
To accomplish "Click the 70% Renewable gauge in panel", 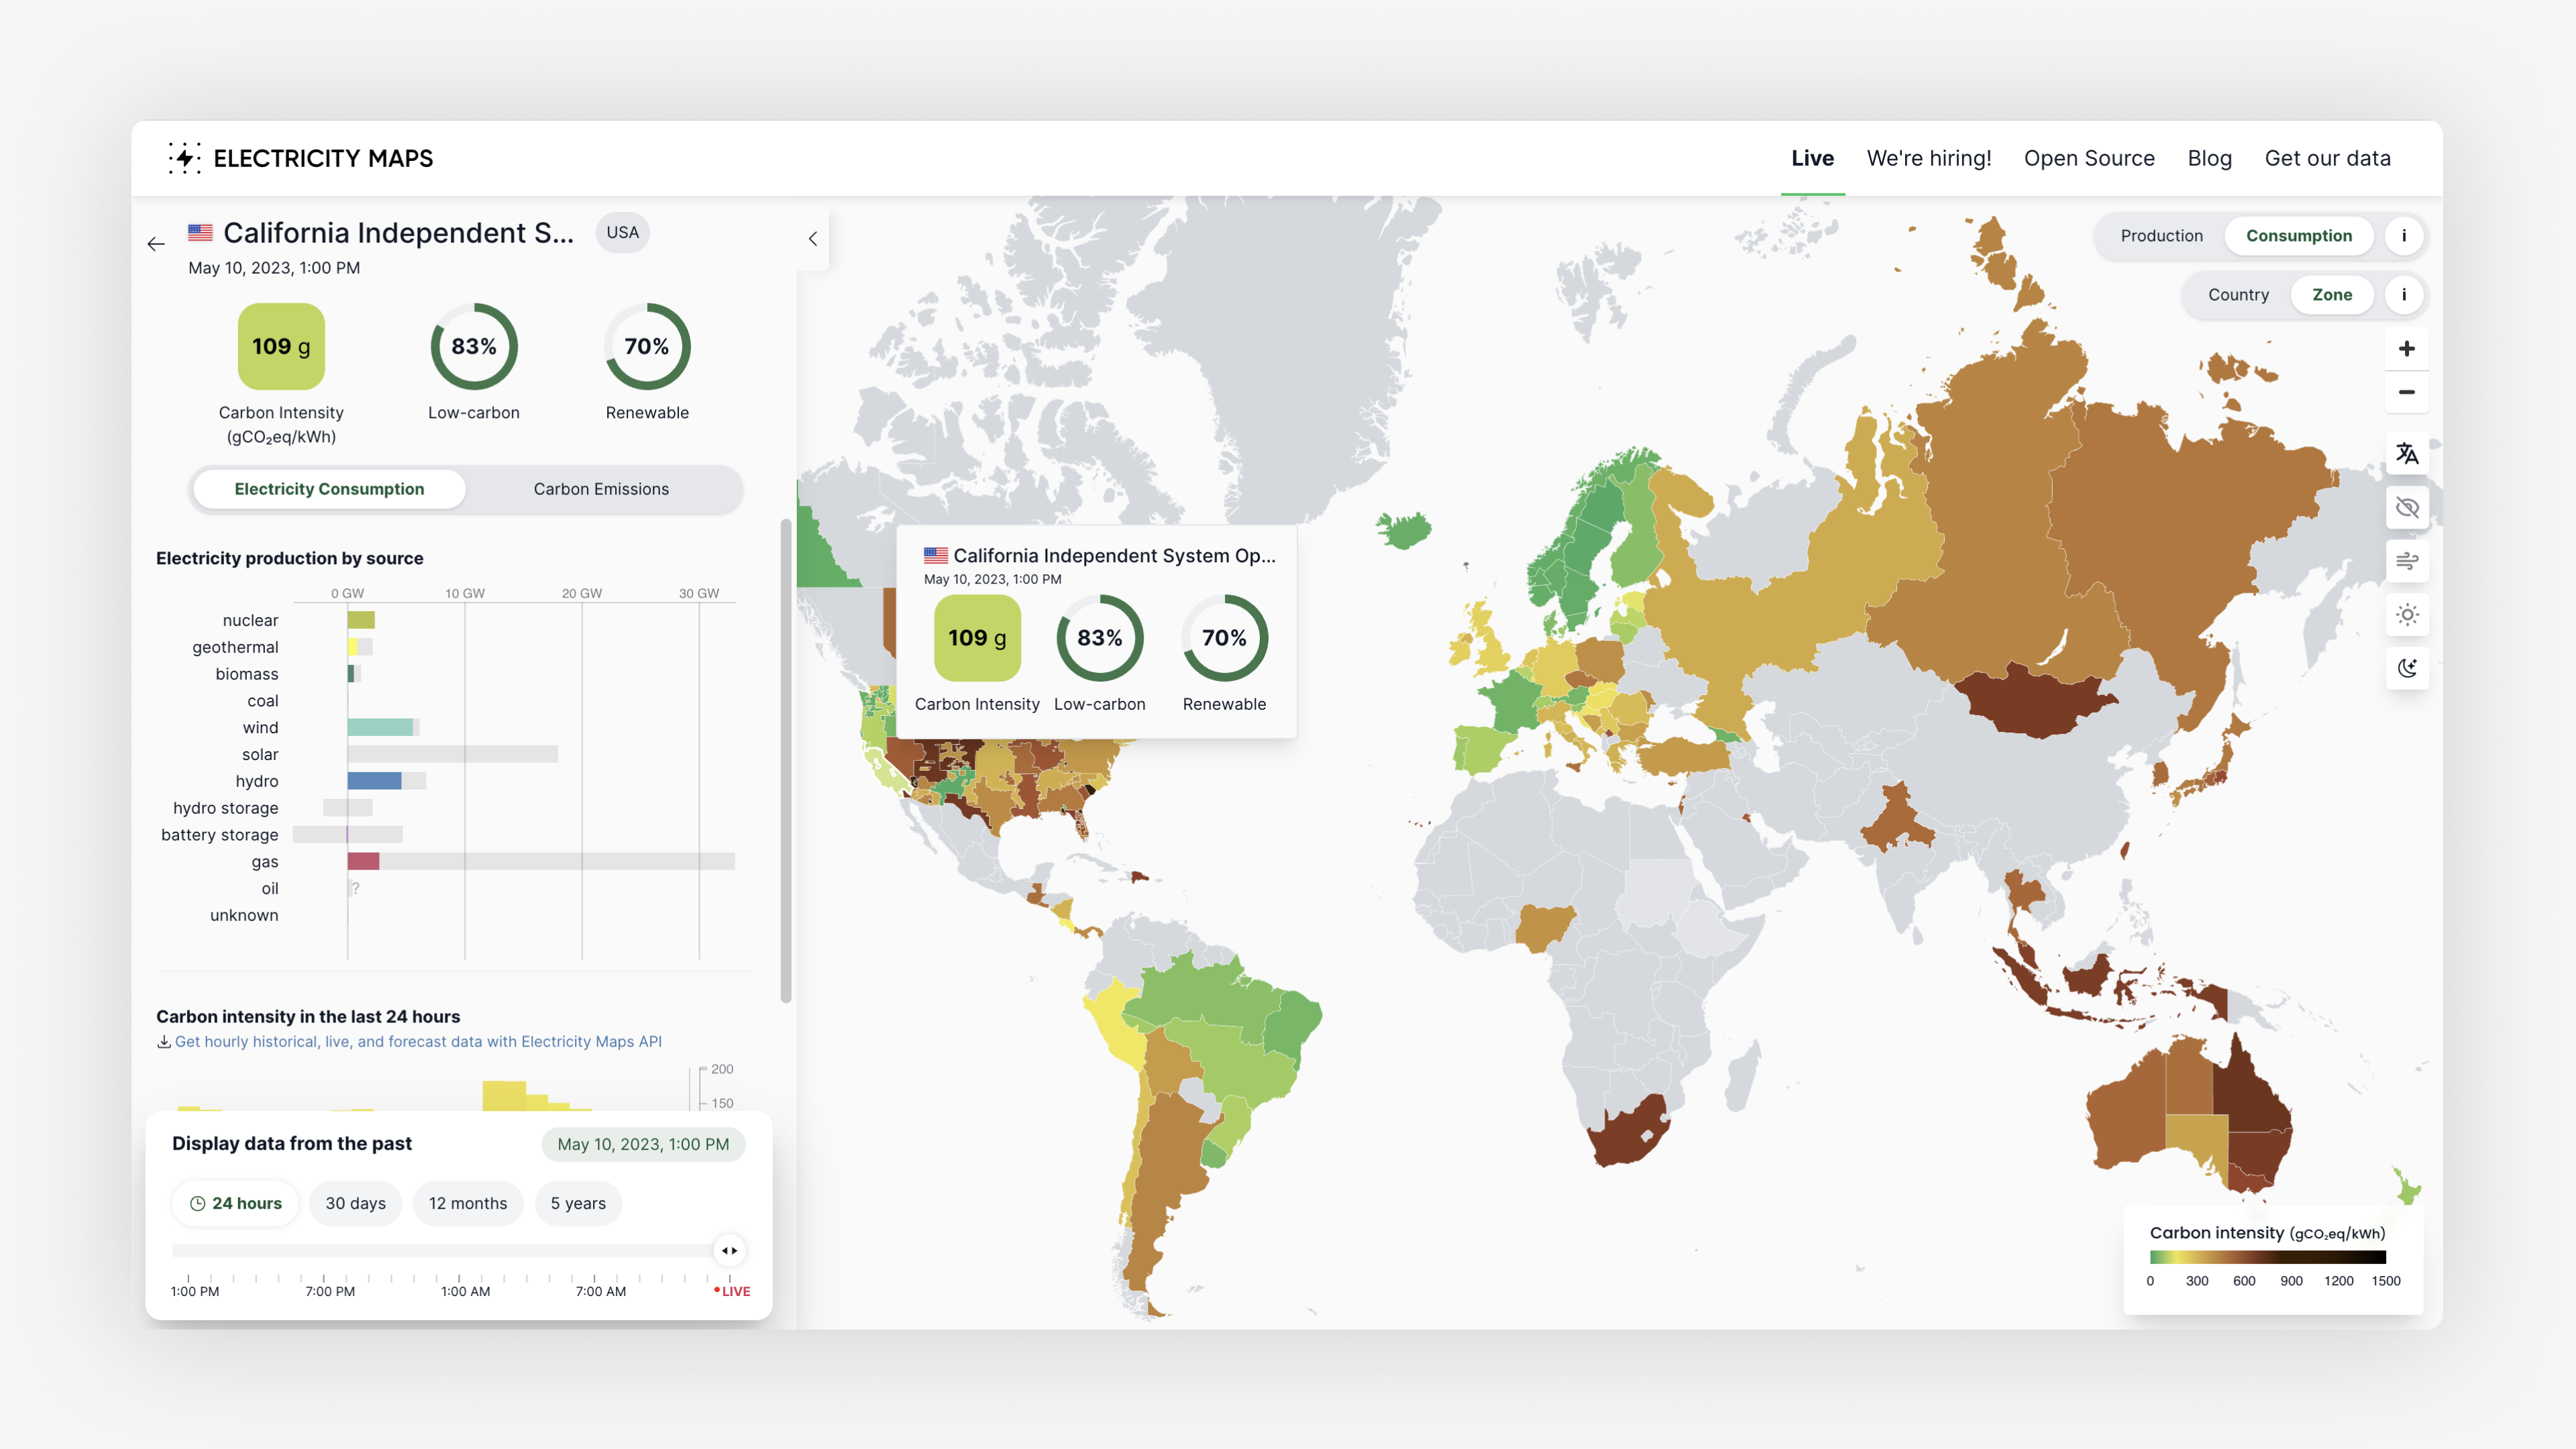I will click(x=647, y=346).
